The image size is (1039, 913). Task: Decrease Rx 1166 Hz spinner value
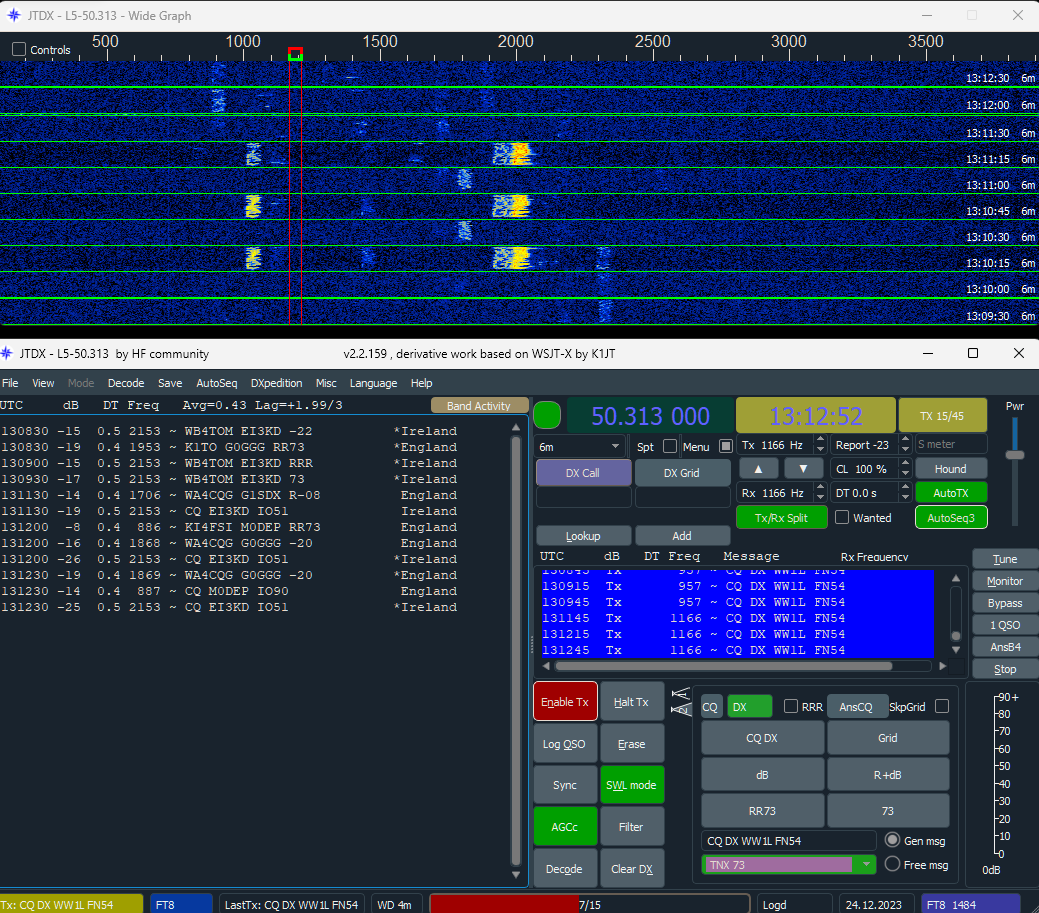click(x=820, y=498)
